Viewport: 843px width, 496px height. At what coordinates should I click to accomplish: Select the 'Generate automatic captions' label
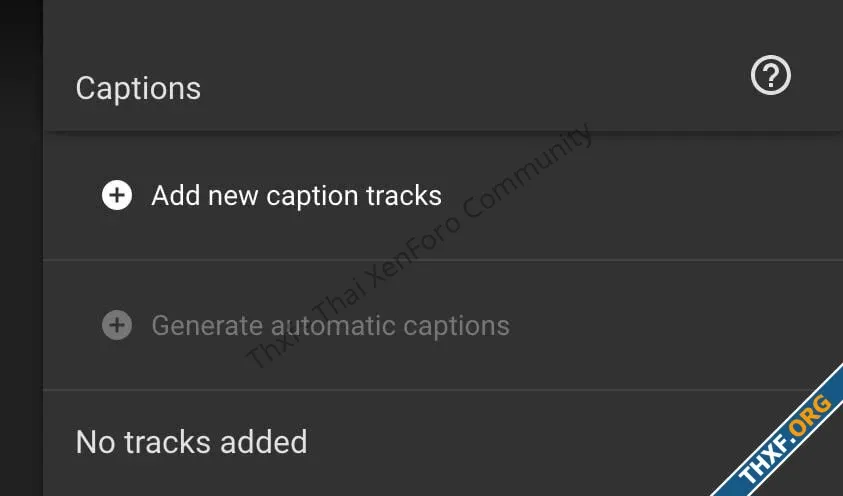pyautogui.click(x=330, y=326)
